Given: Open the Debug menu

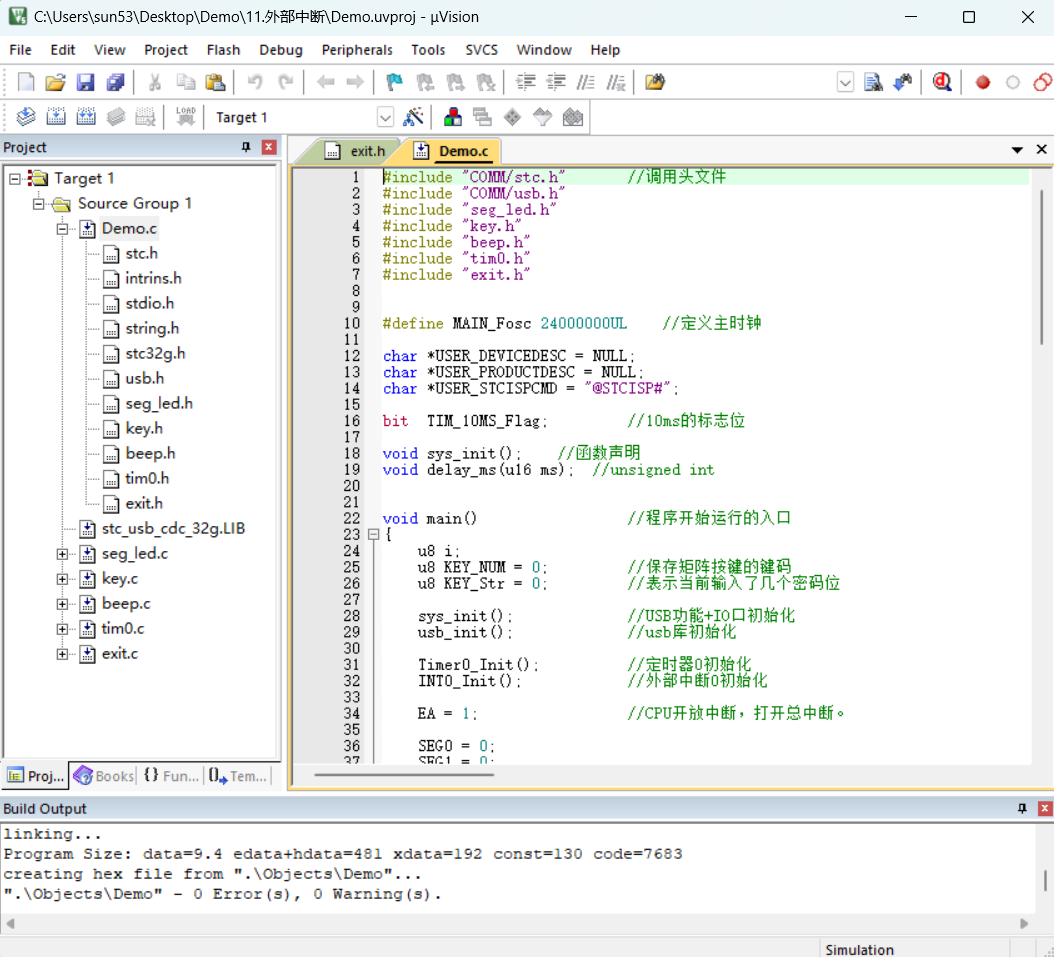Looking at the screenshot, I should (281, 50).
